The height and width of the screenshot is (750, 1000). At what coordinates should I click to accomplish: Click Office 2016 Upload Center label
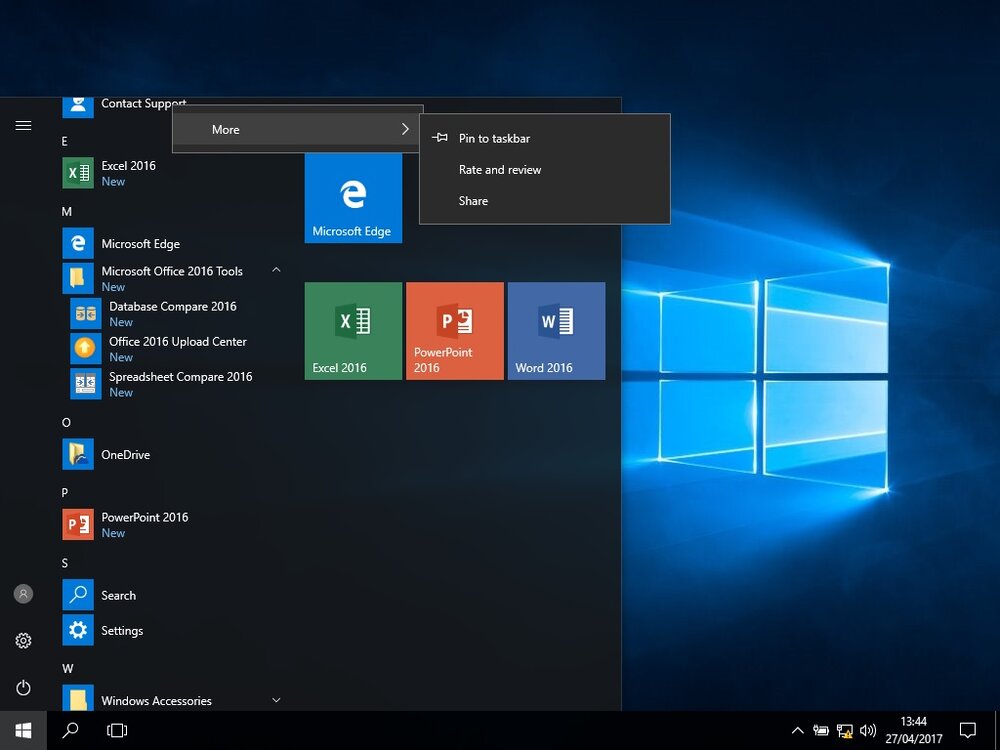pos(178,342)
